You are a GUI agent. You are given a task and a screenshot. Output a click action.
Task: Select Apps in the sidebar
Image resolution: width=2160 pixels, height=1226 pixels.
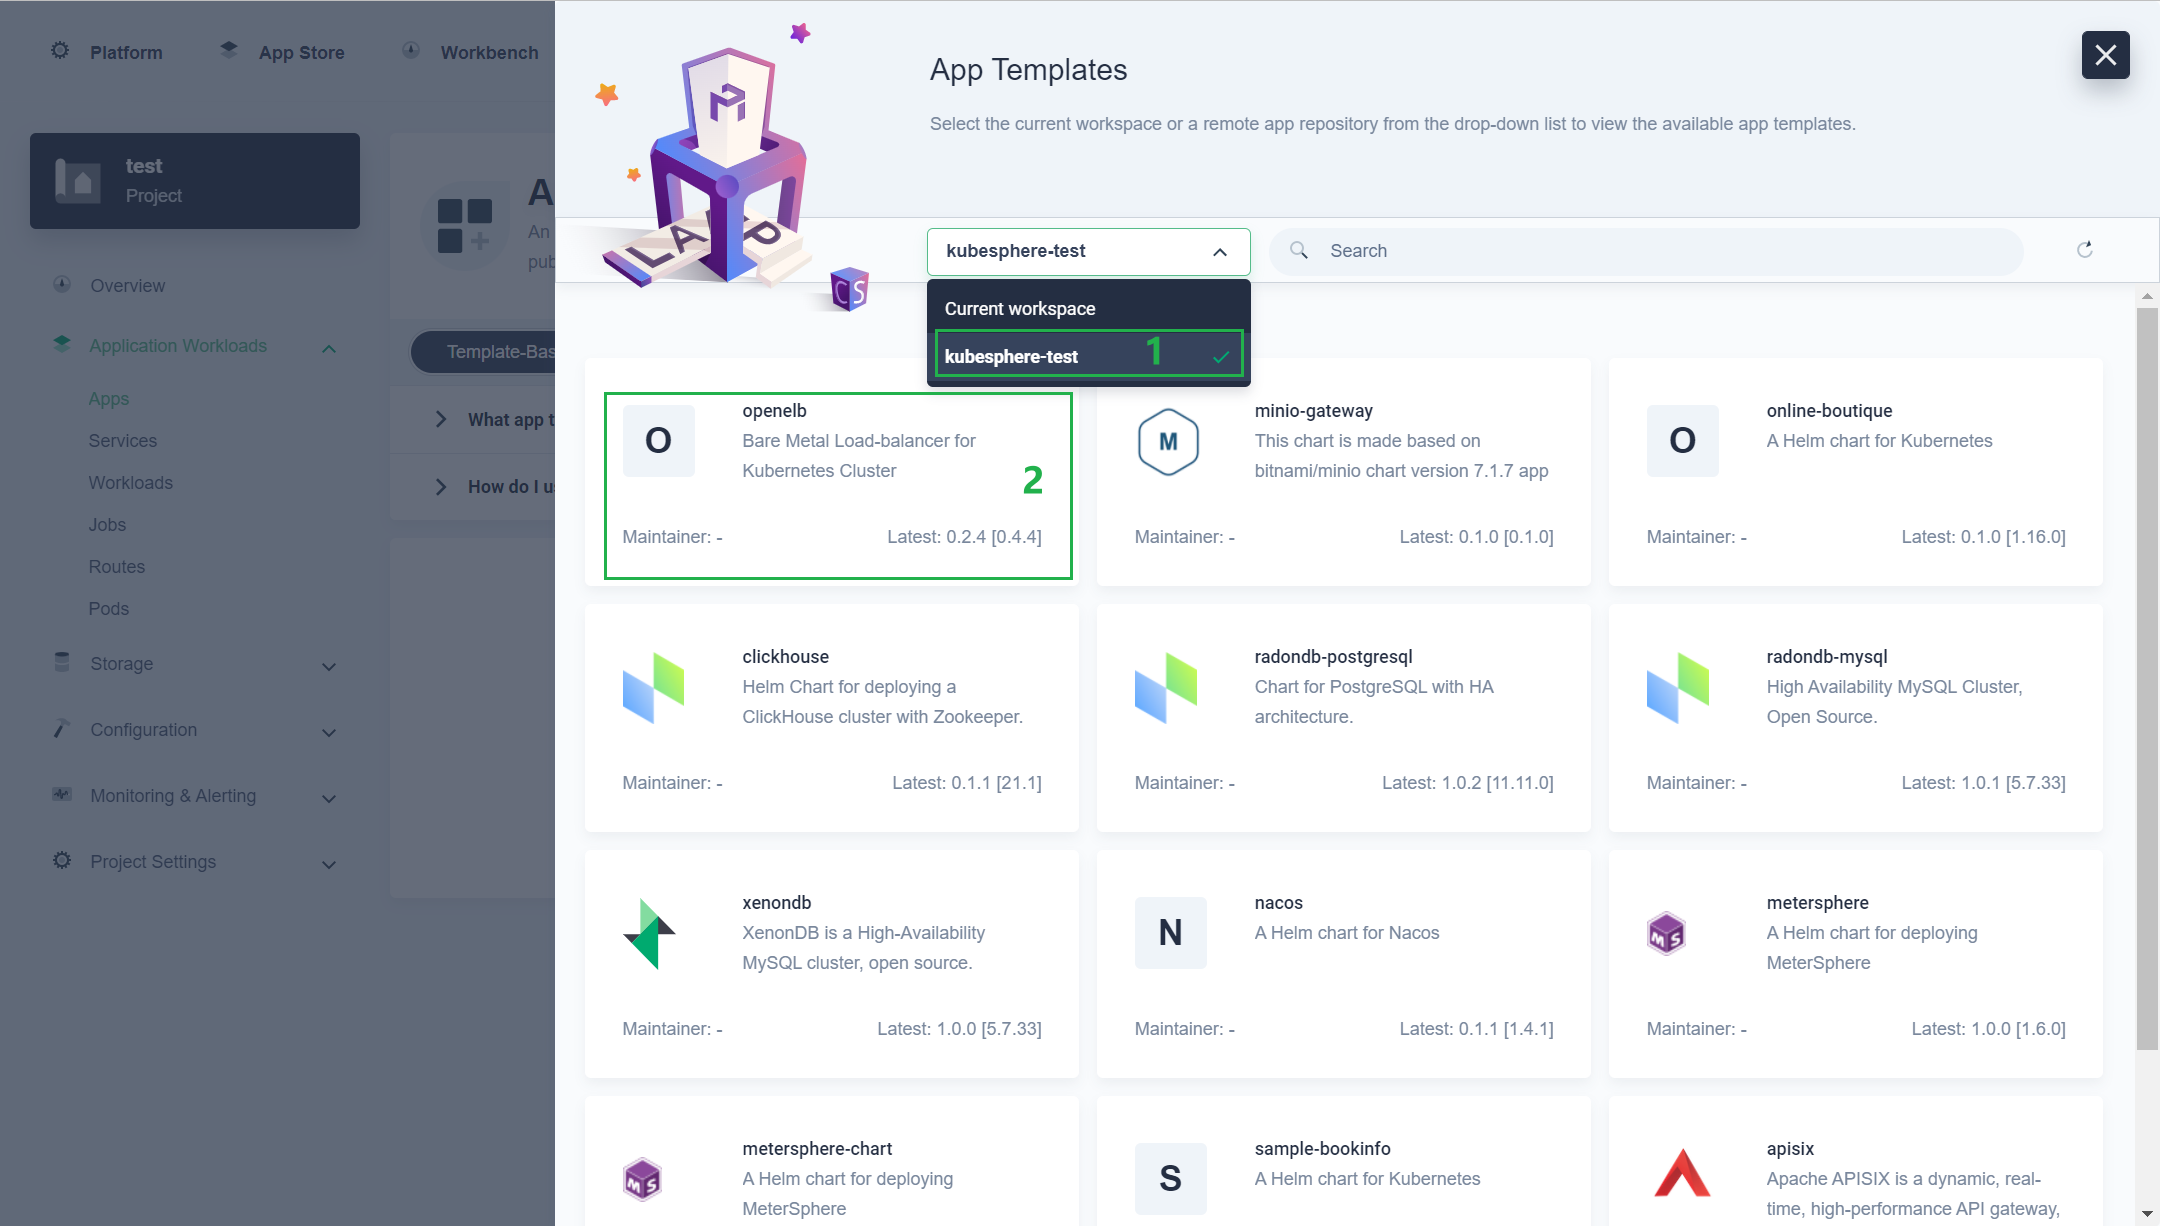pyautogui.click(x=109, y=399)
